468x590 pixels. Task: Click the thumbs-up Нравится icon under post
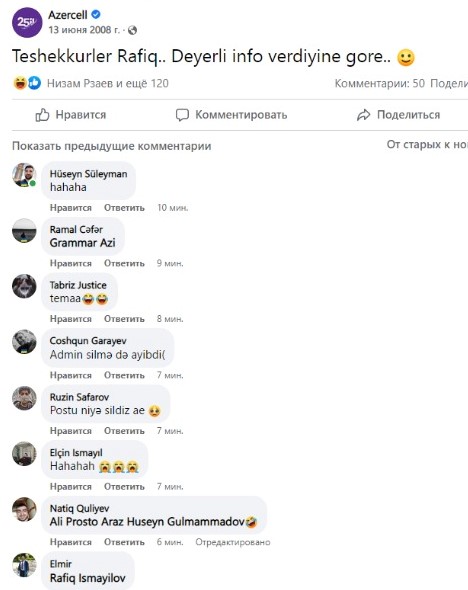point(42,115)
